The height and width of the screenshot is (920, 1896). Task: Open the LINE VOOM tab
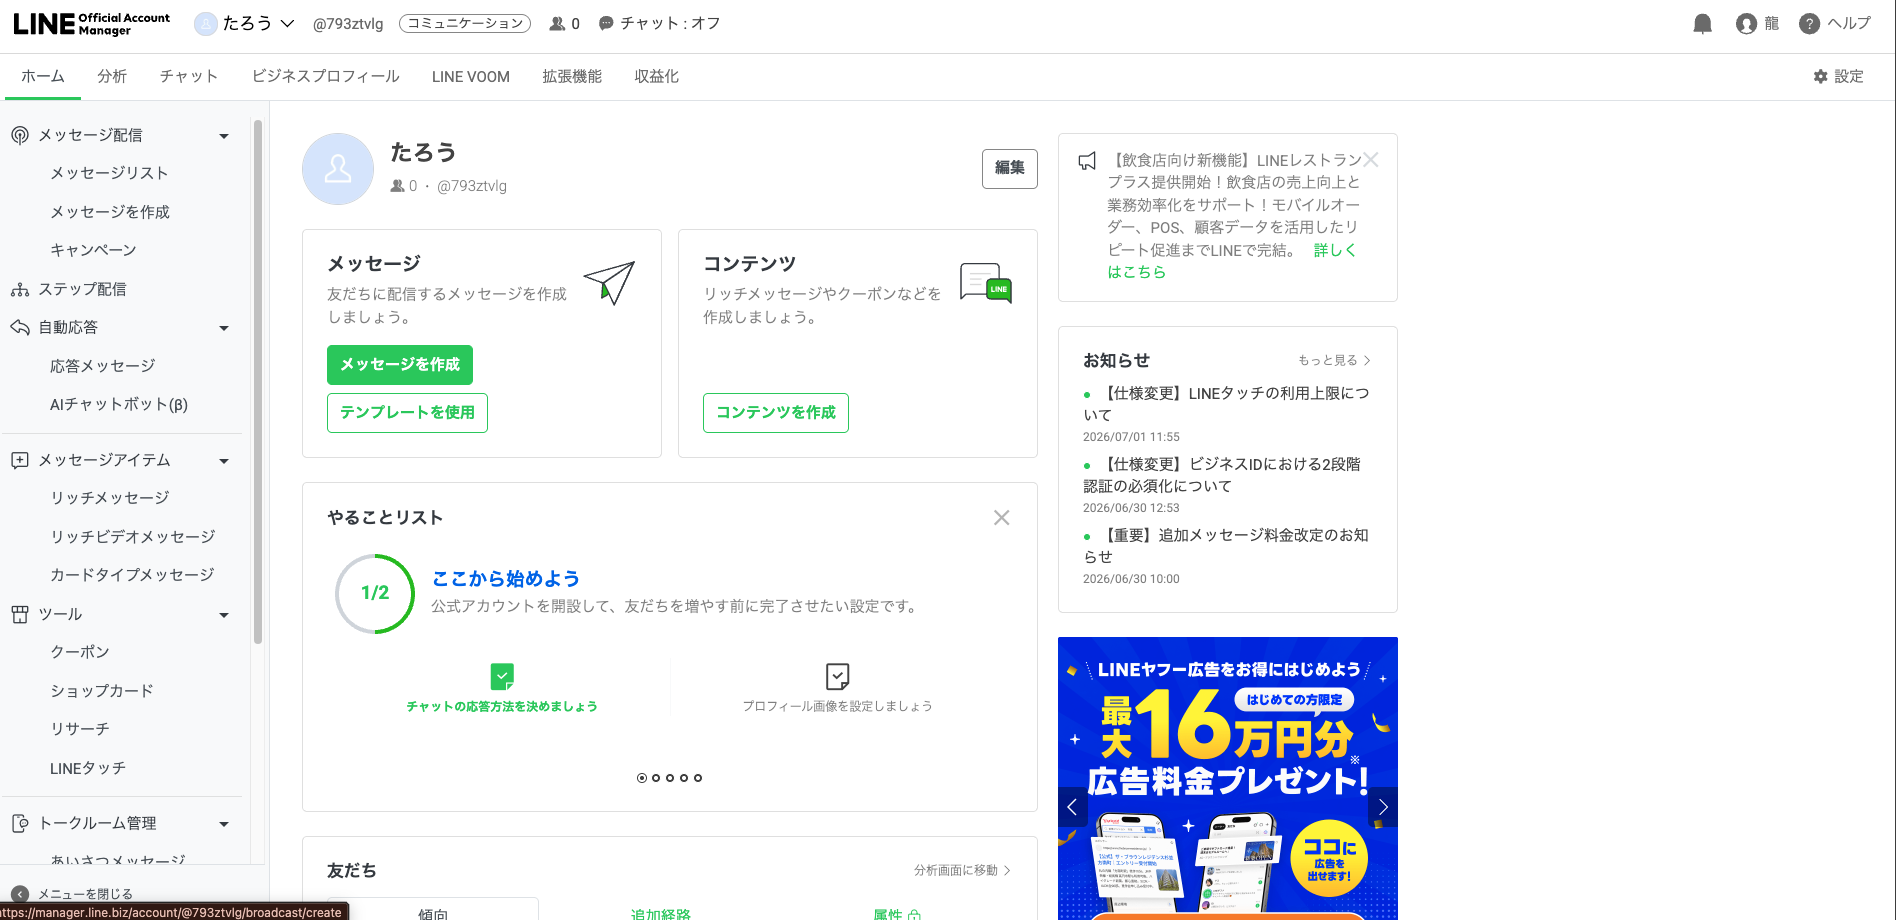tap(471, 77)
